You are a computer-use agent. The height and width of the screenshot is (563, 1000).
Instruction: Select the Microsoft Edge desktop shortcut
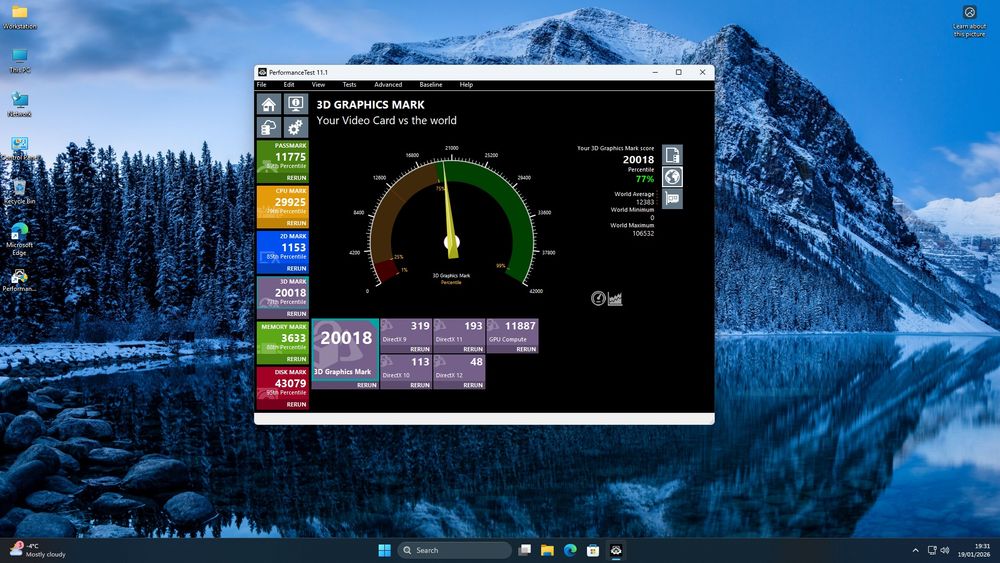[20, 238]
